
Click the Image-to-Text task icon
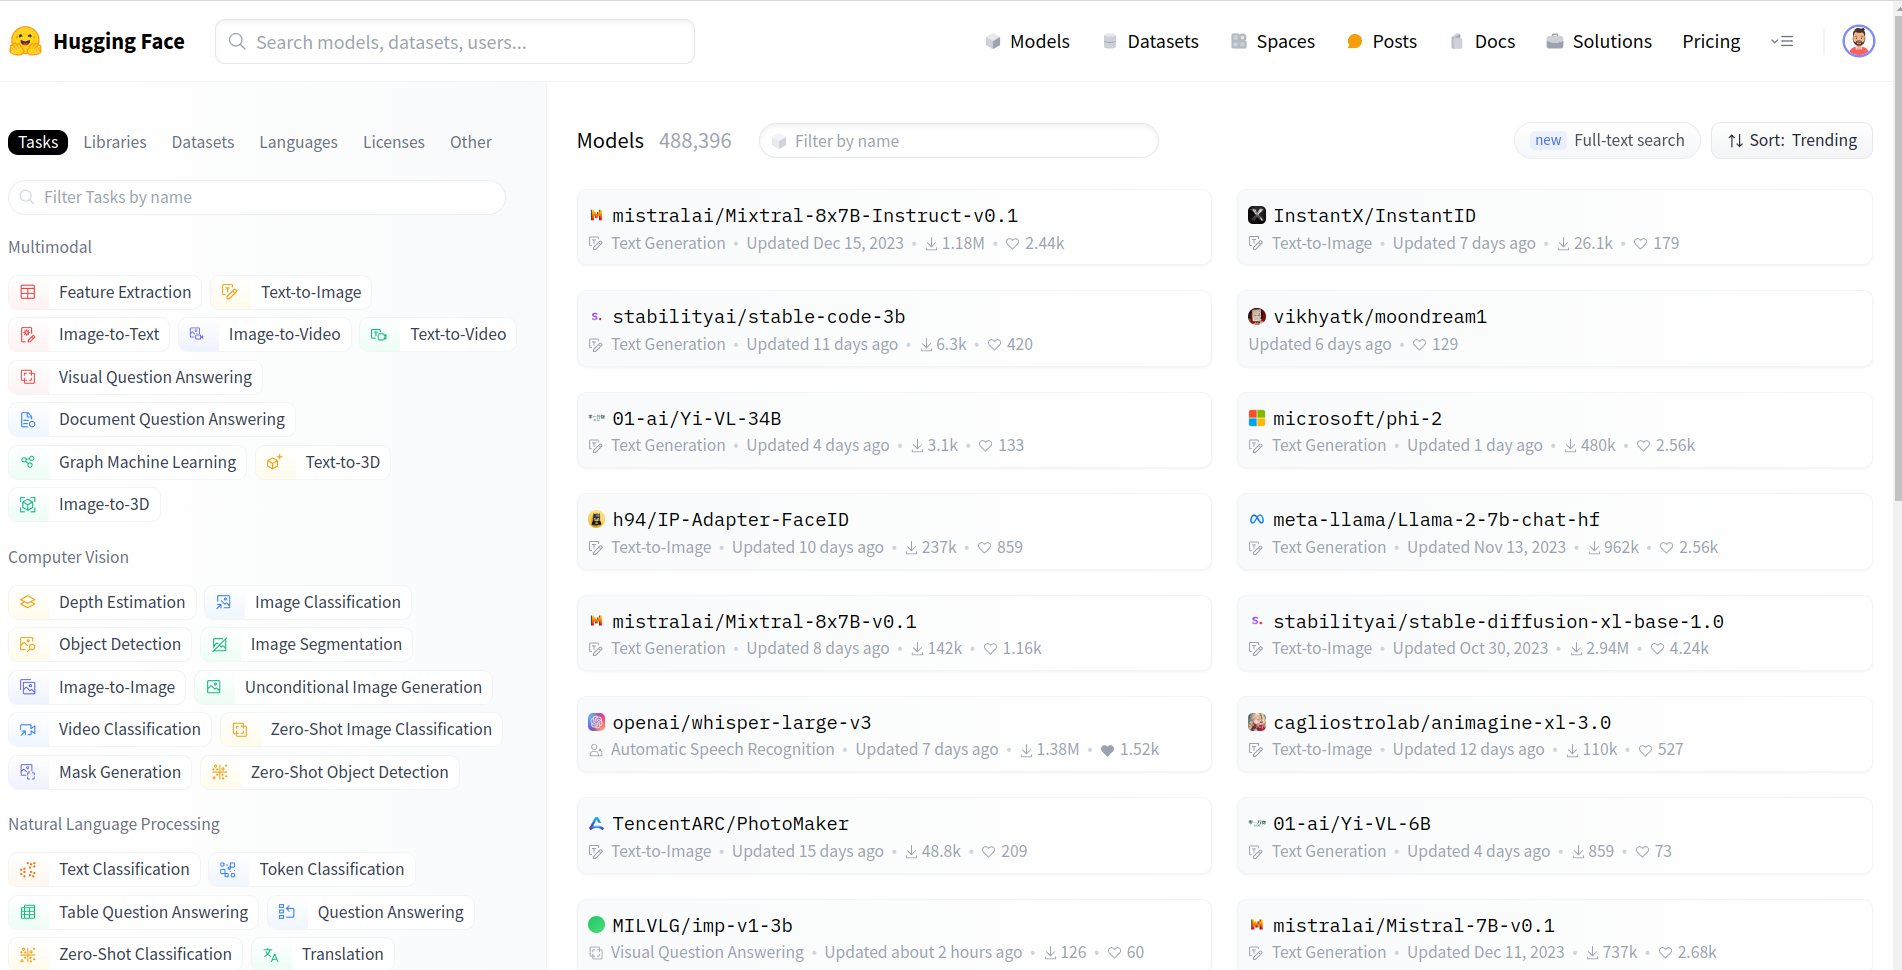tap(28, 334)
